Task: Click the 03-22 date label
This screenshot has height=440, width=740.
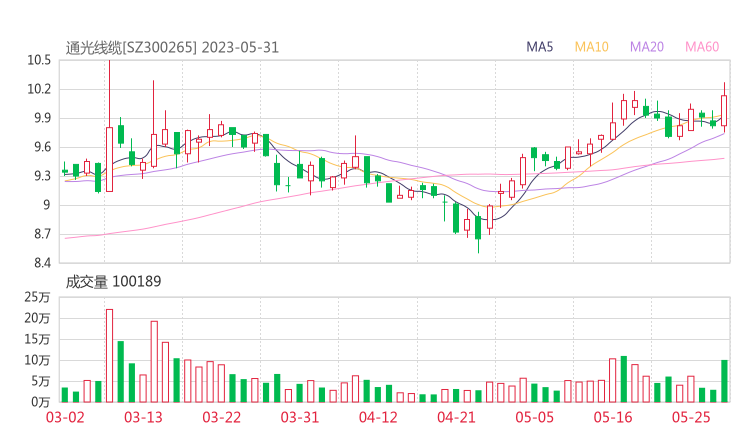Action: 221,418
